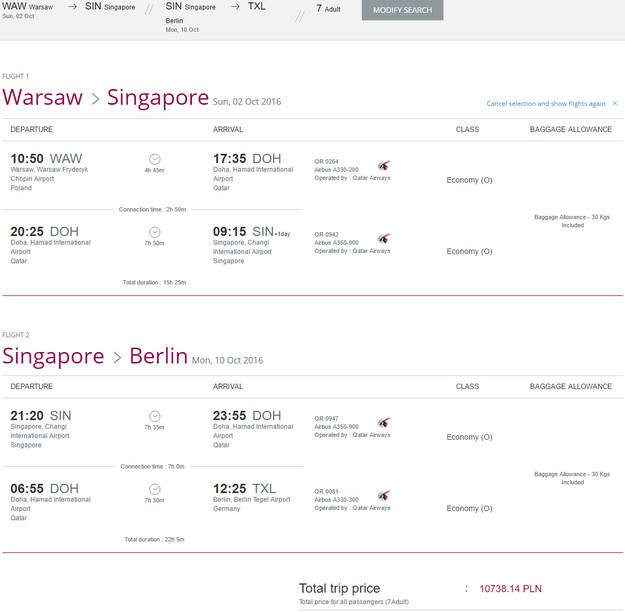Image resolution: width=625 pixels, height=612 pixels.
Task: Click aircraft type Airbus A330-300
Action: tap(336, 500)
